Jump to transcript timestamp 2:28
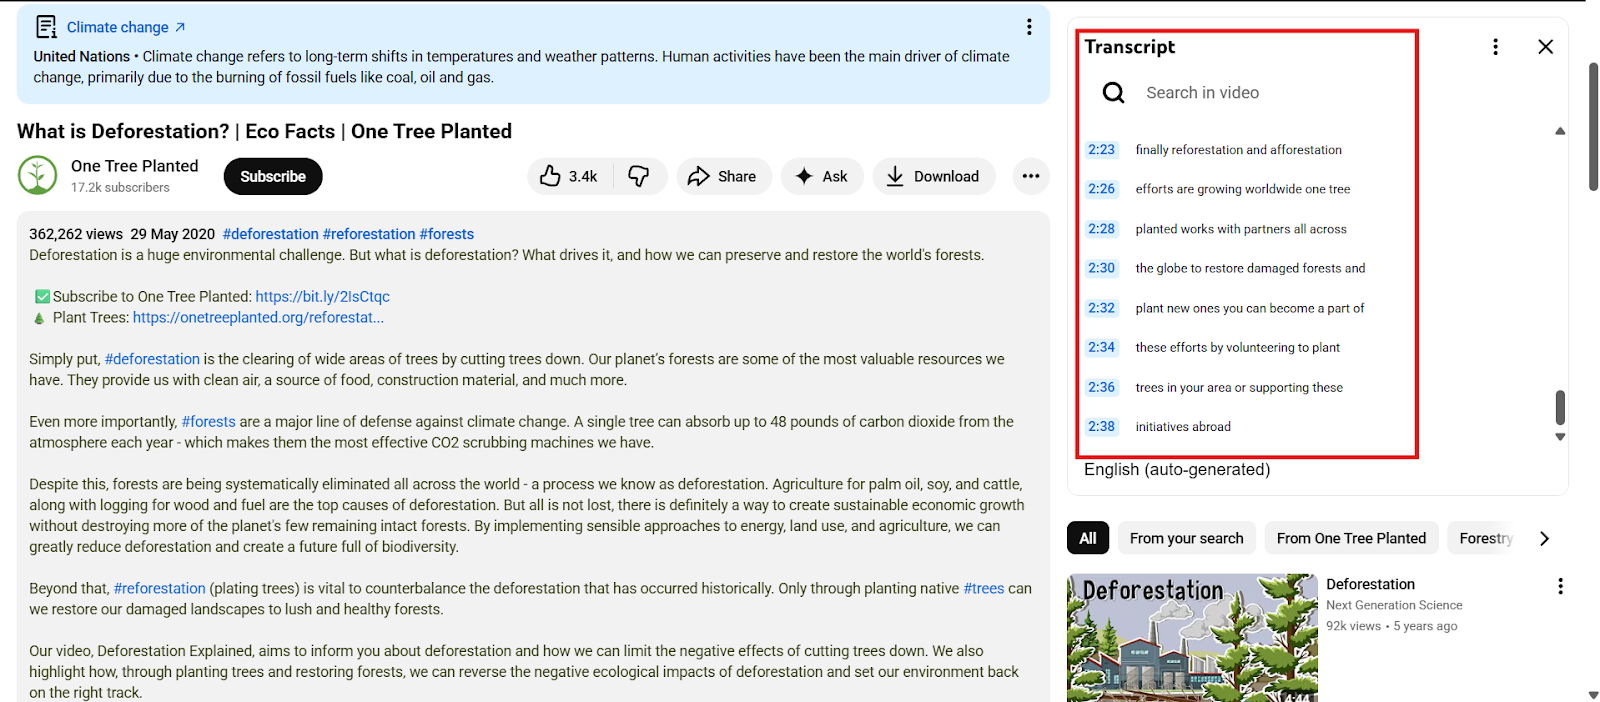This screenshot has height=702, width=1600. (1101, 229)
